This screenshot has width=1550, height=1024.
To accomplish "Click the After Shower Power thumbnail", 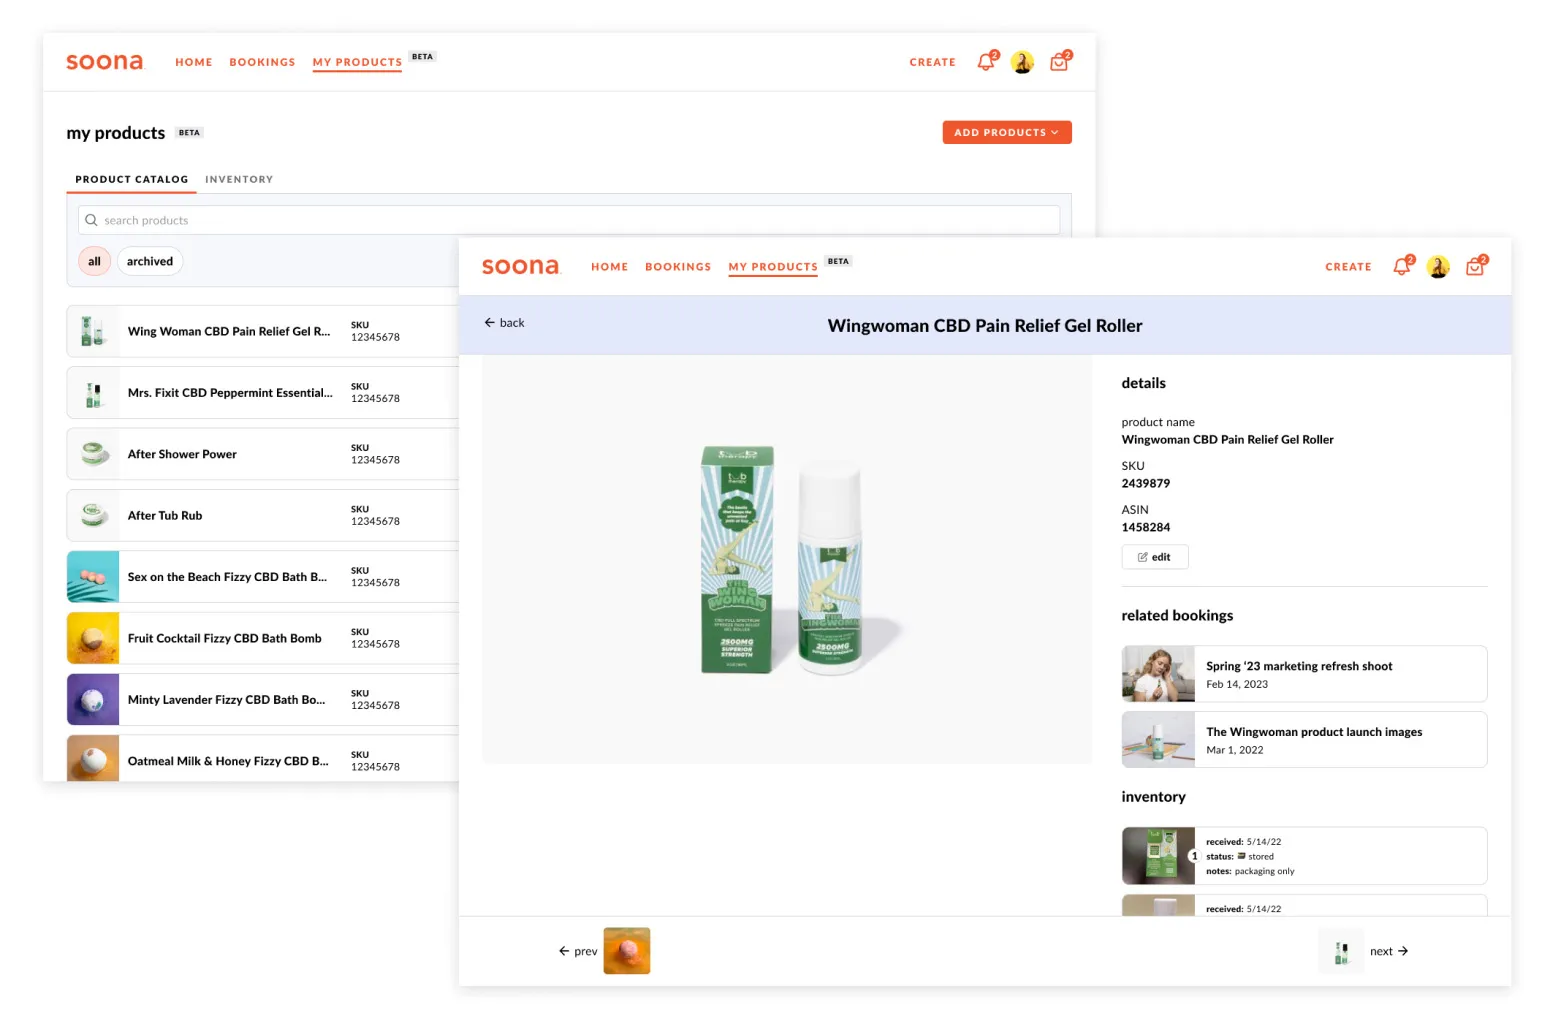I will (93, 454).
